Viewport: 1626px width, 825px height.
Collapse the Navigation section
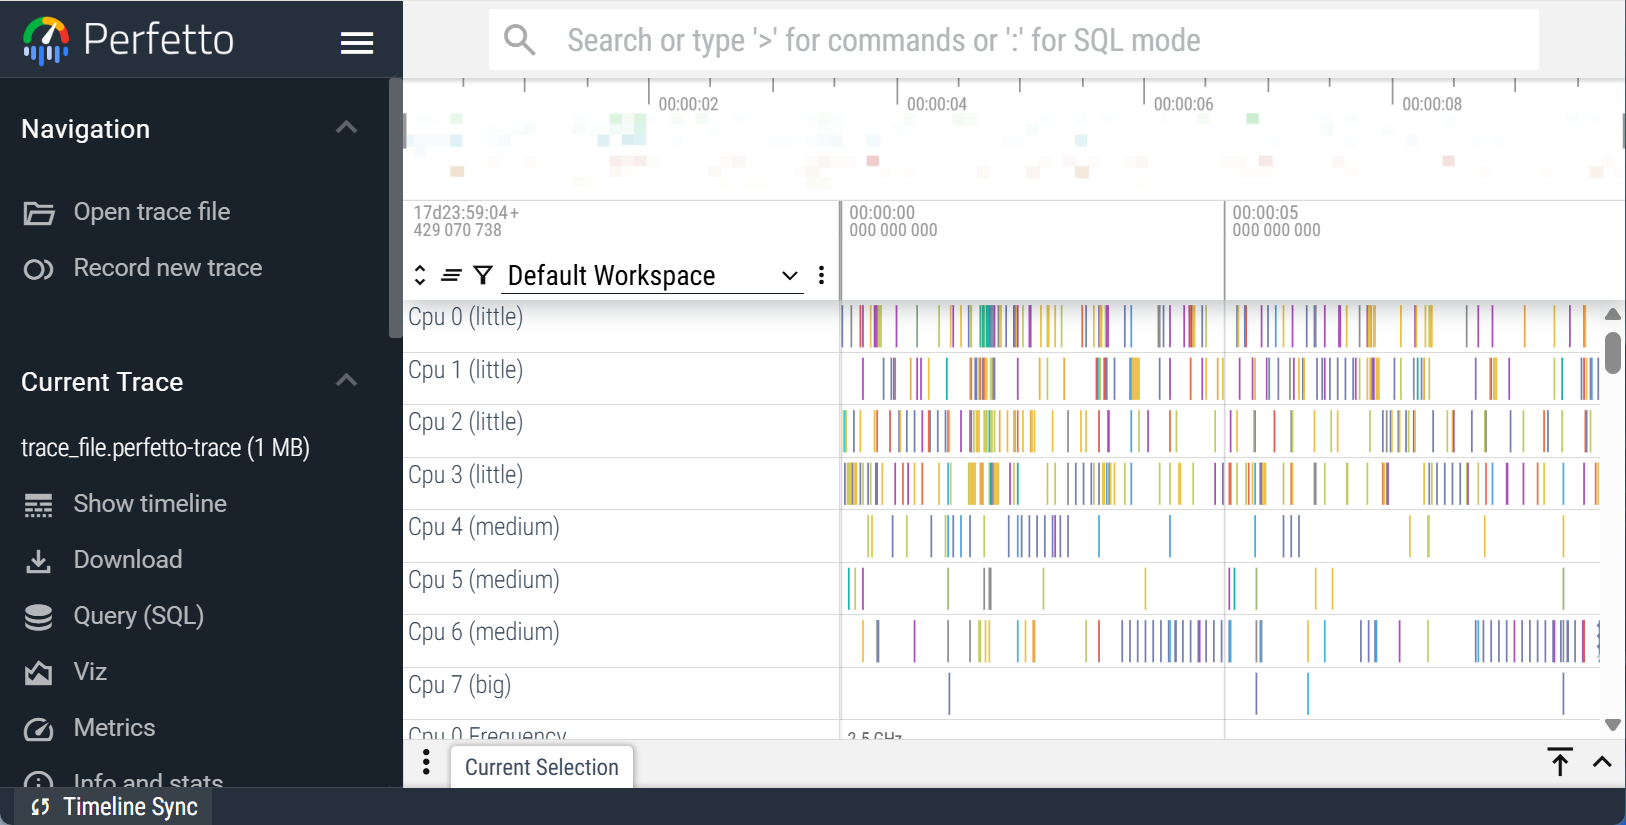point(346,127)
